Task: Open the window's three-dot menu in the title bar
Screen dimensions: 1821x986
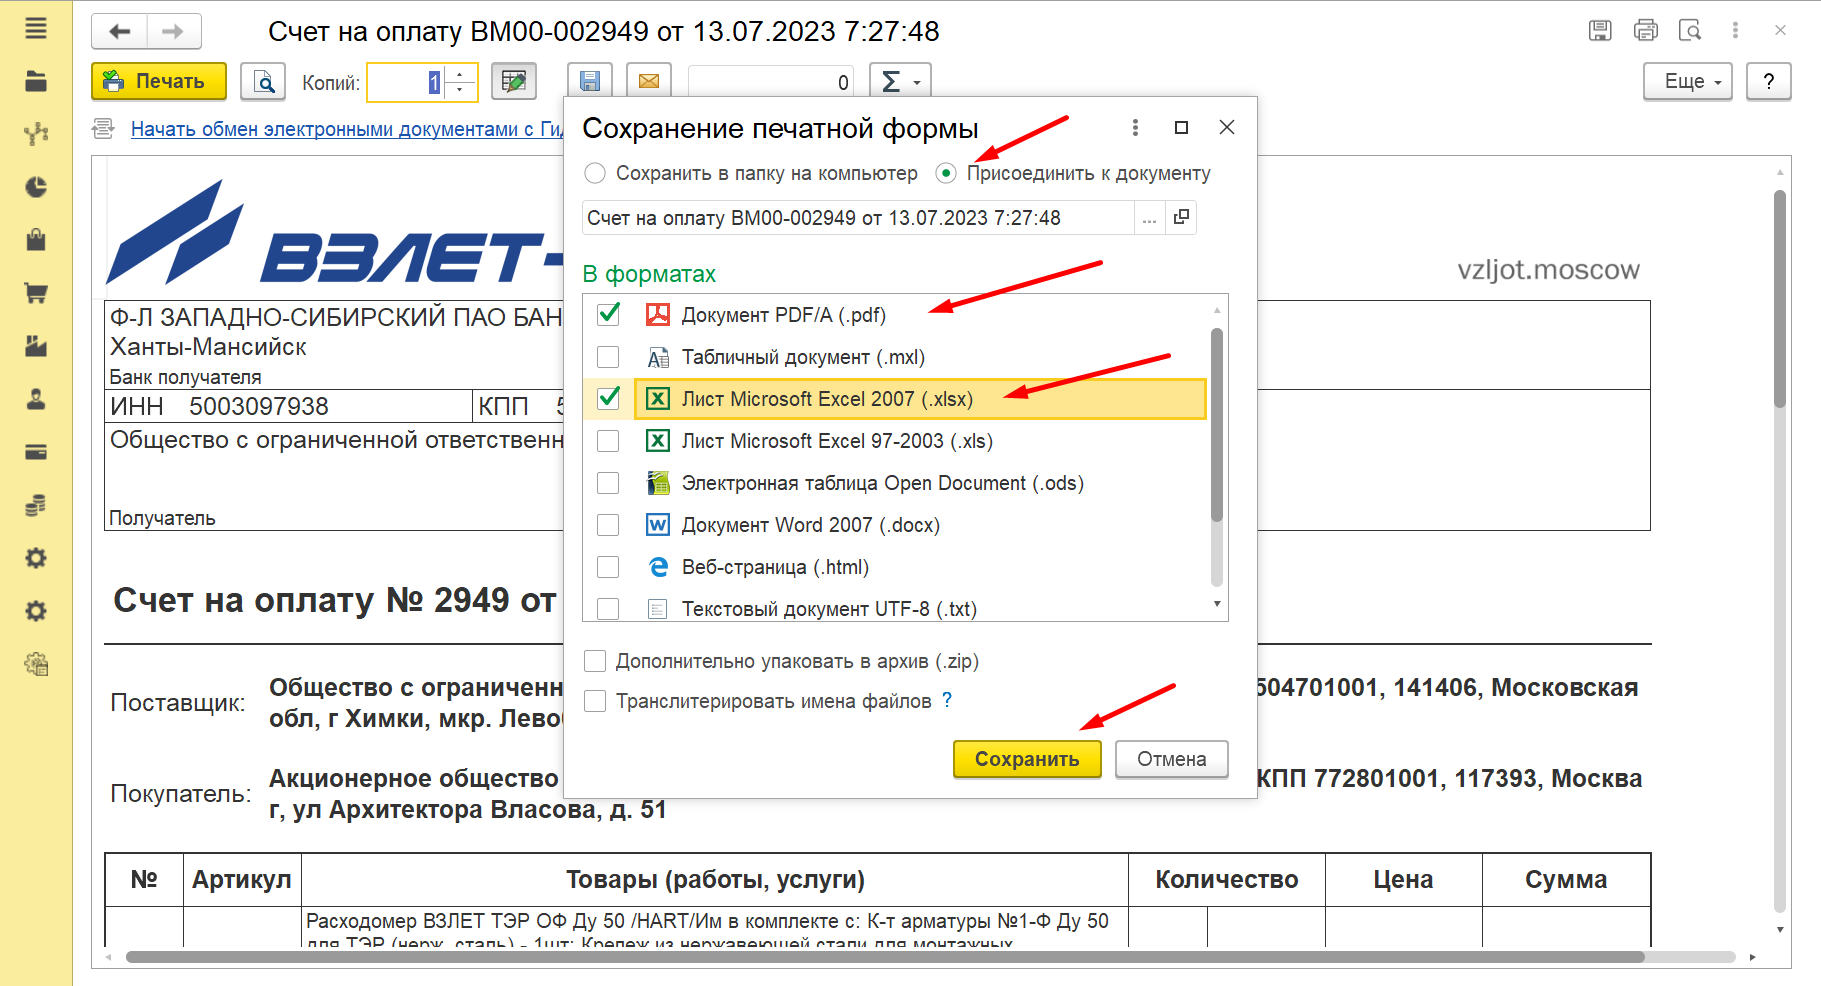Action: [1735, 30]
